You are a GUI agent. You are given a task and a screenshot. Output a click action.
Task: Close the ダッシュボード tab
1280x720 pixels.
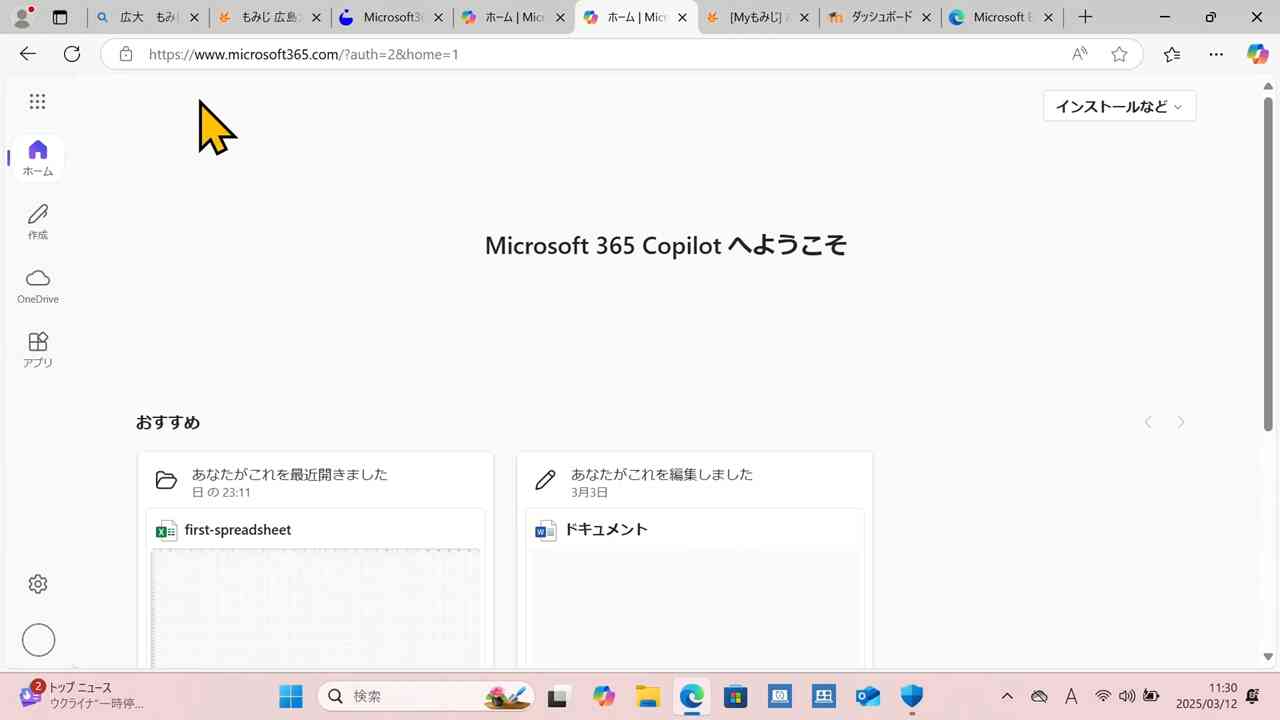[x=926, y=17]
